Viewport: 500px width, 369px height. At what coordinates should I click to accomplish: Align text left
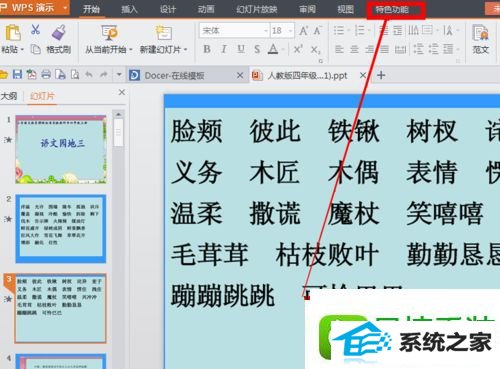pos(339,49)
